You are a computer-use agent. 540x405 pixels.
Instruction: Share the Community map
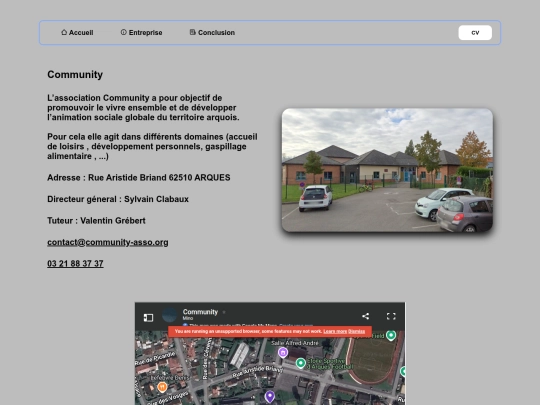(x=366, y=316)
